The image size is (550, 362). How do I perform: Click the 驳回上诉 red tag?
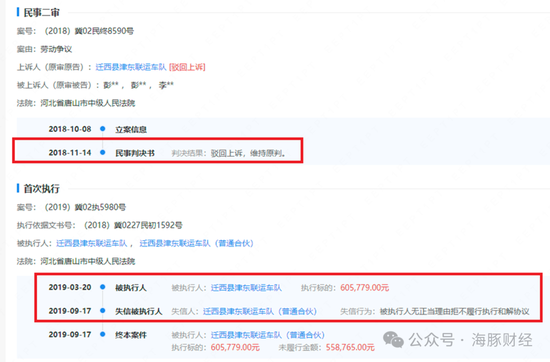tap(187, 67)
